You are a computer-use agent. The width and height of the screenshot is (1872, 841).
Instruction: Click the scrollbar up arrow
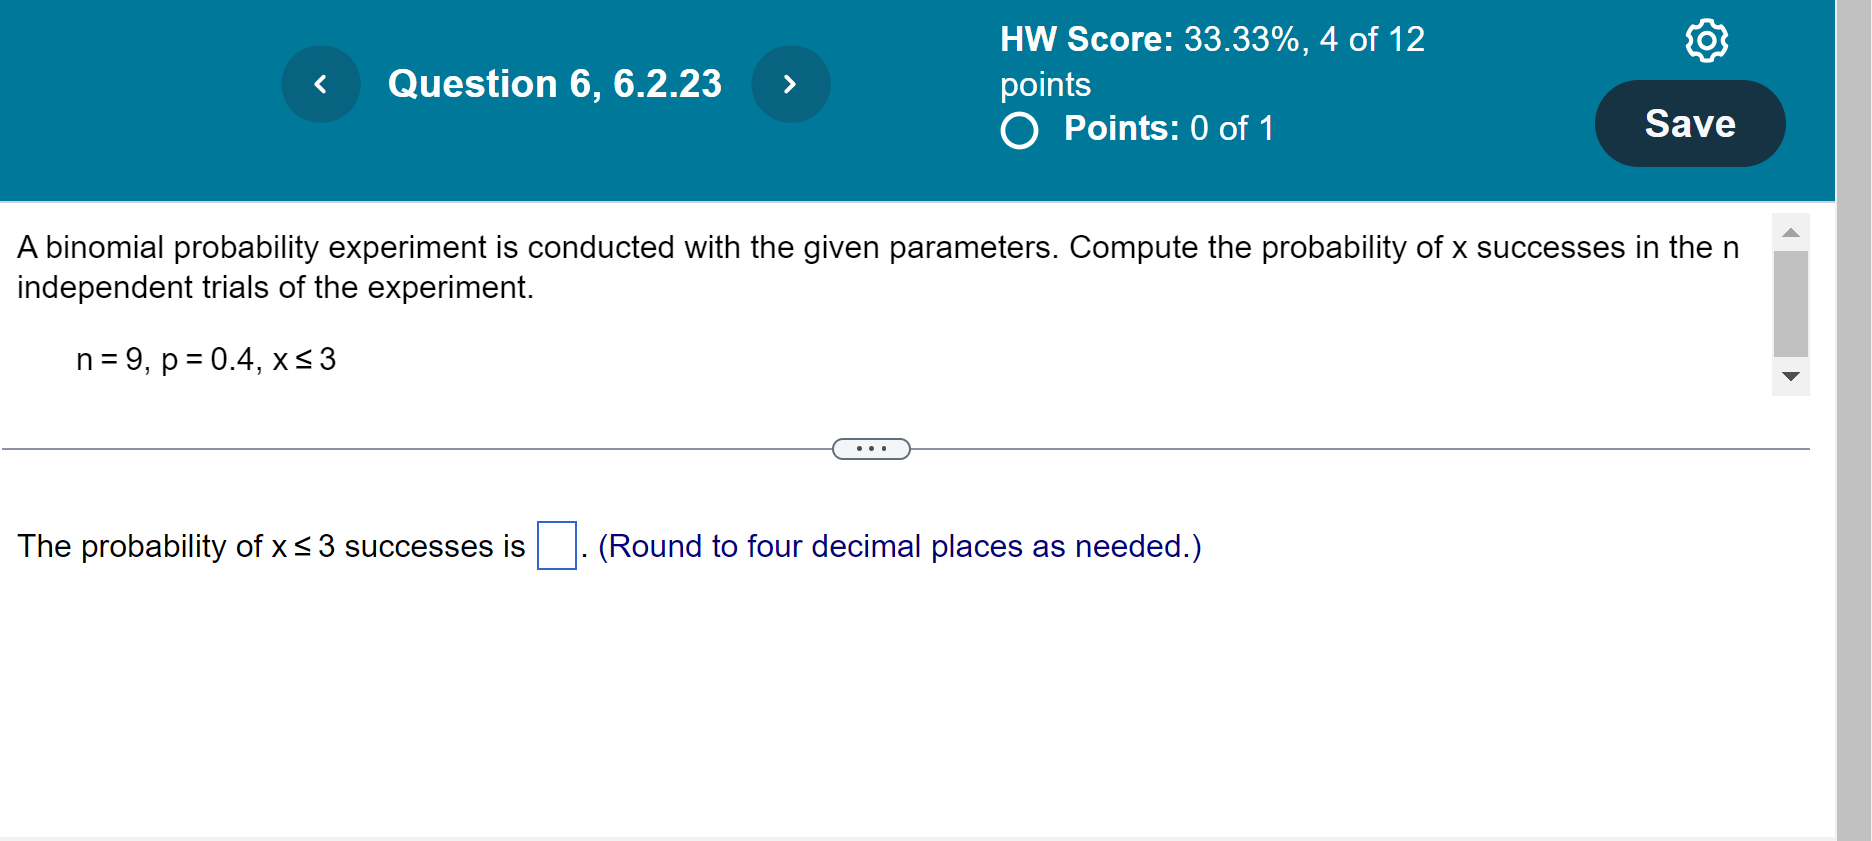[x=1791, y=231]
